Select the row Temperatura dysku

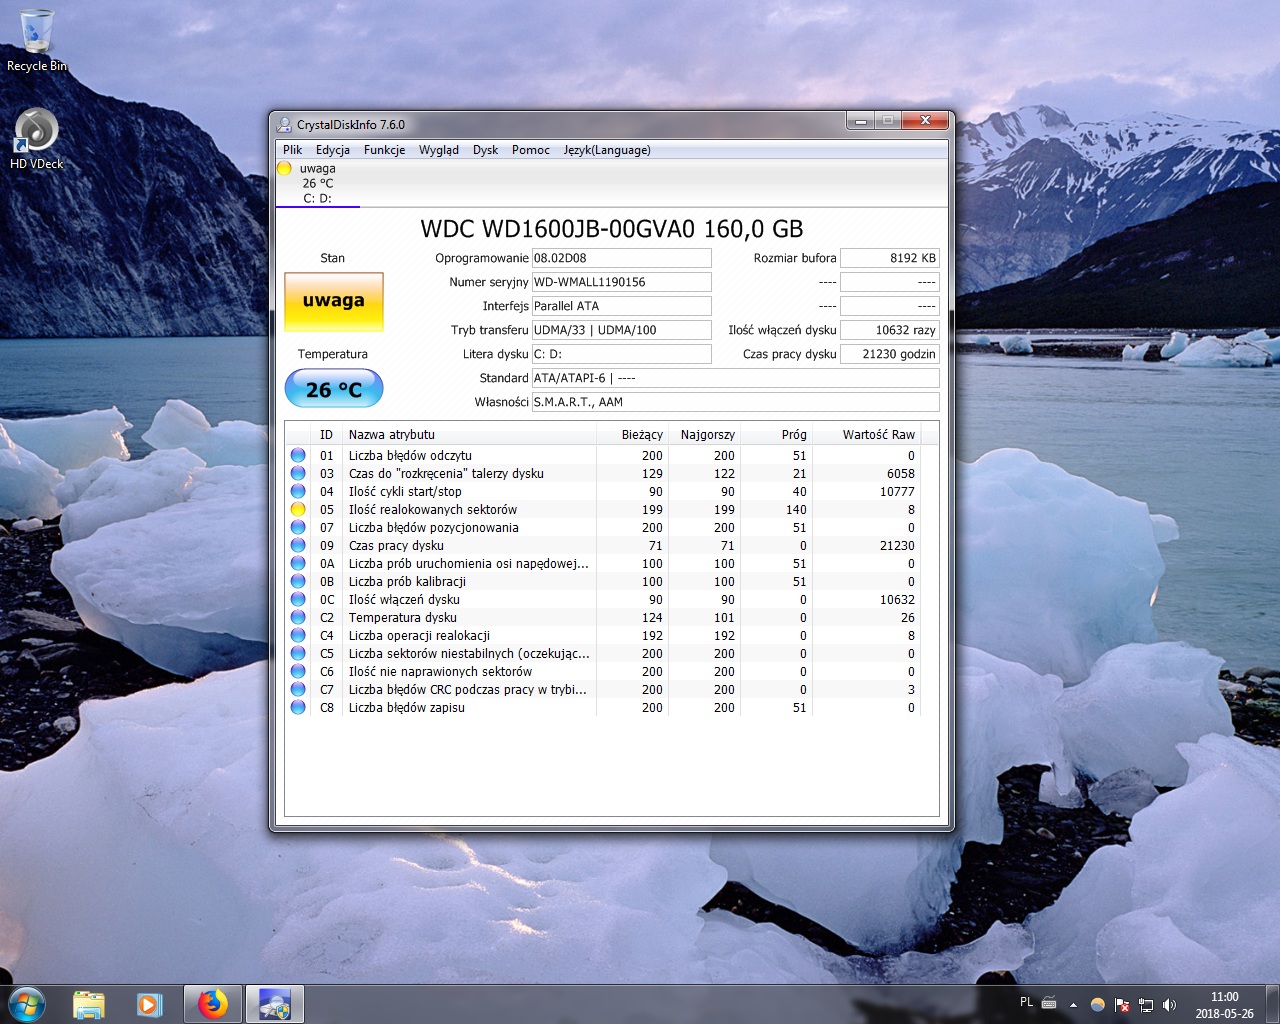tap(603, 617)
